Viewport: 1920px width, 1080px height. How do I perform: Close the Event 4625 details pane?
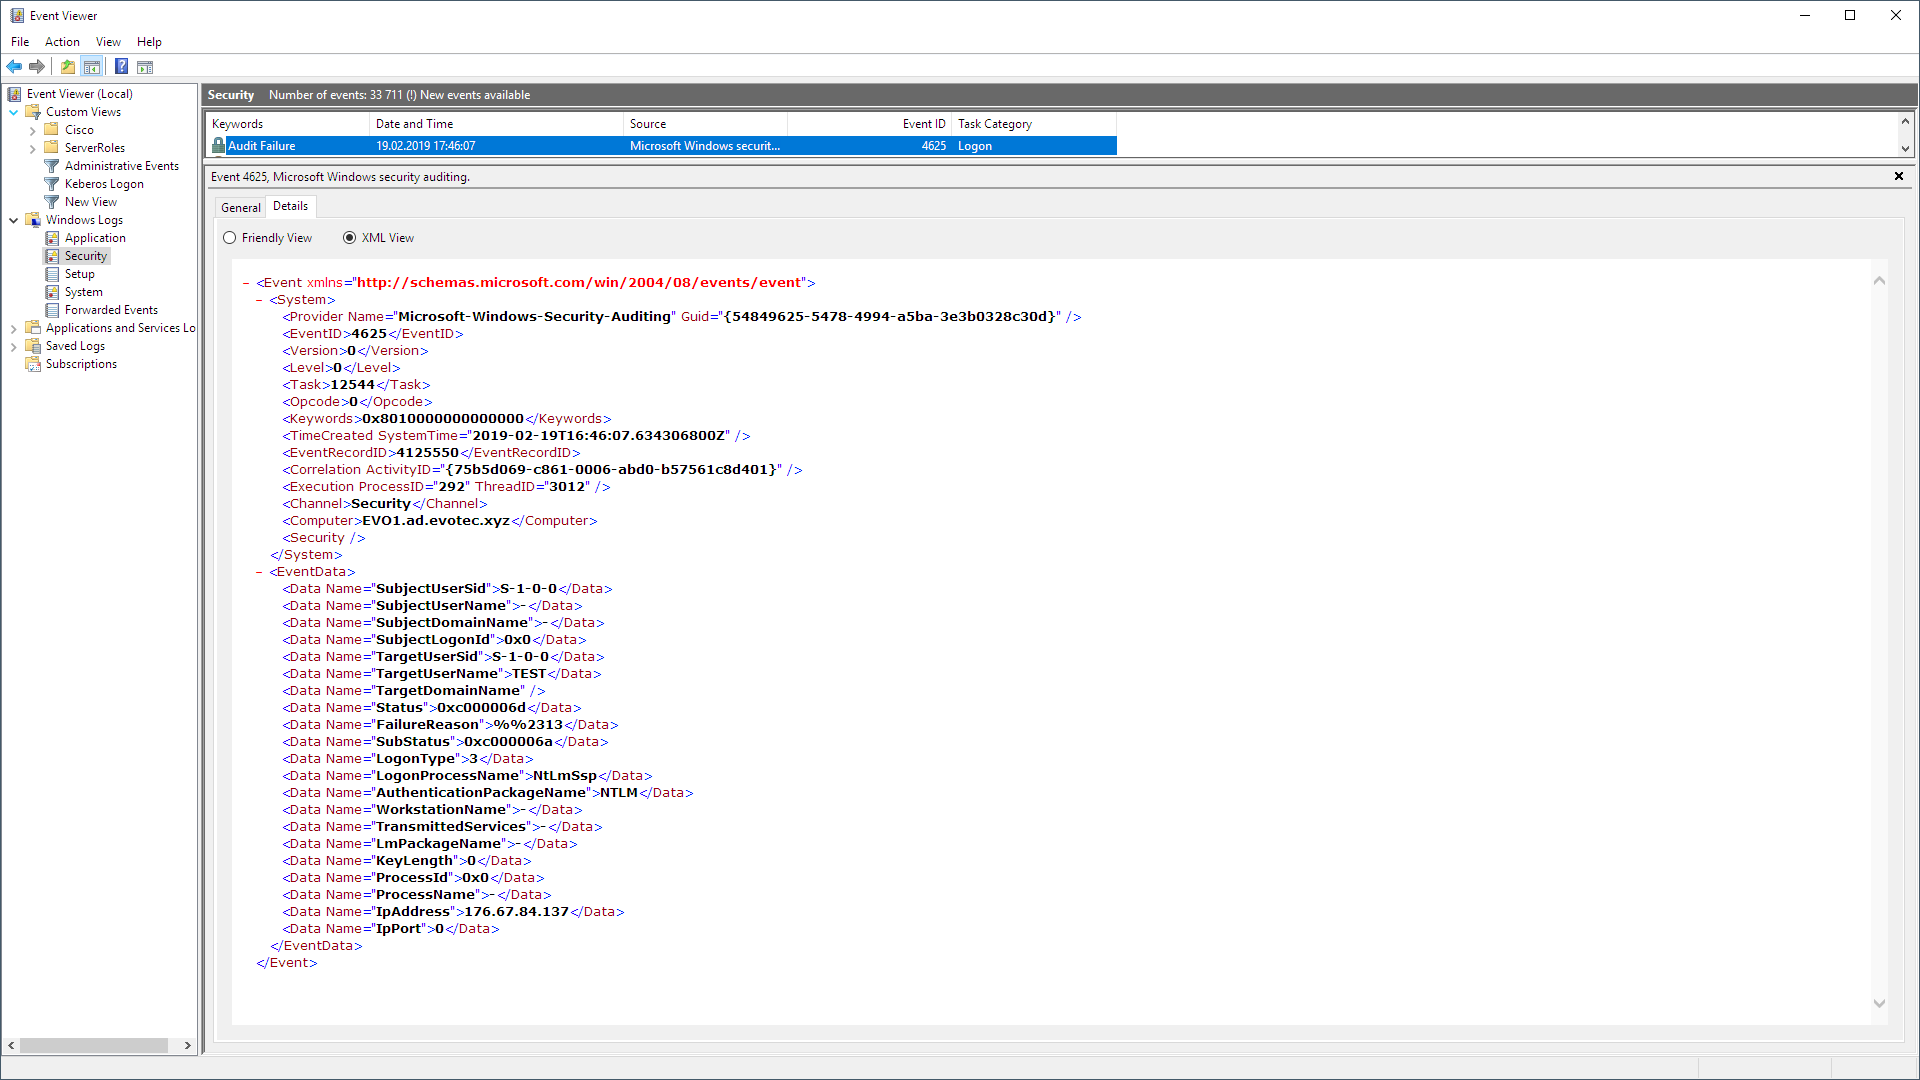point(1898,175)
